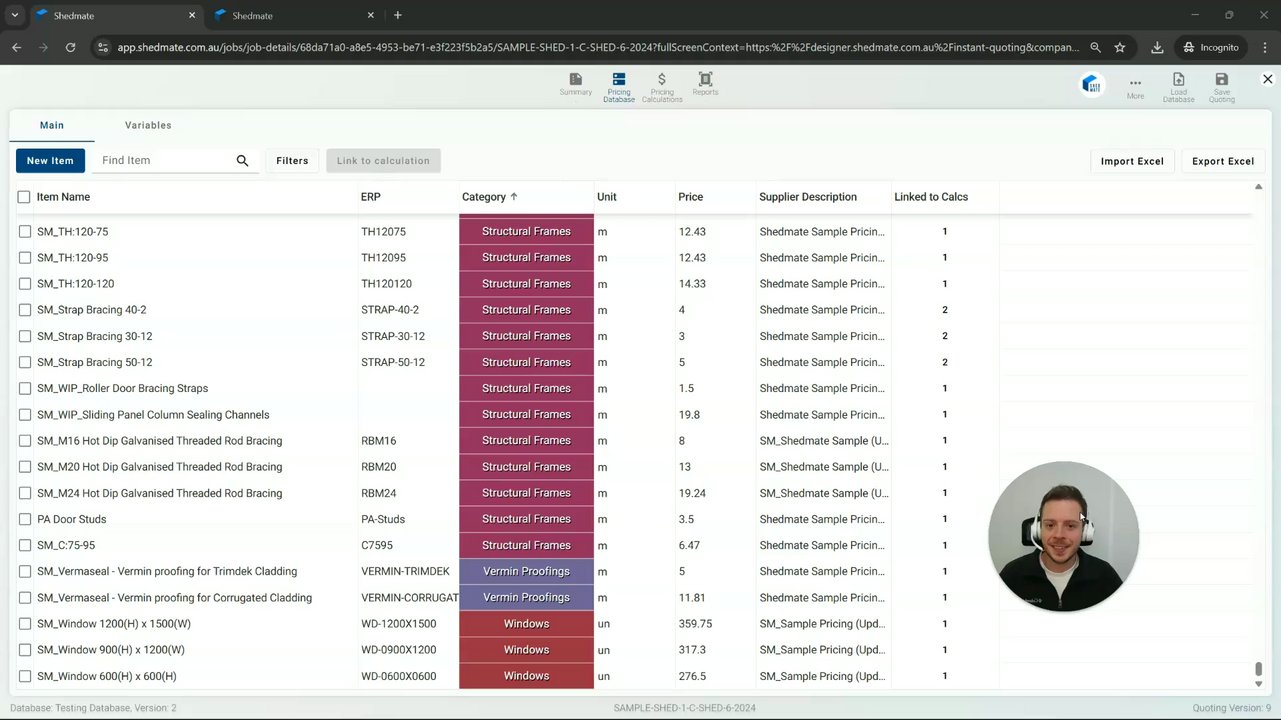
Task: Switch to the Variables tab
Action: pyautogui.click(x=148, y=125)
